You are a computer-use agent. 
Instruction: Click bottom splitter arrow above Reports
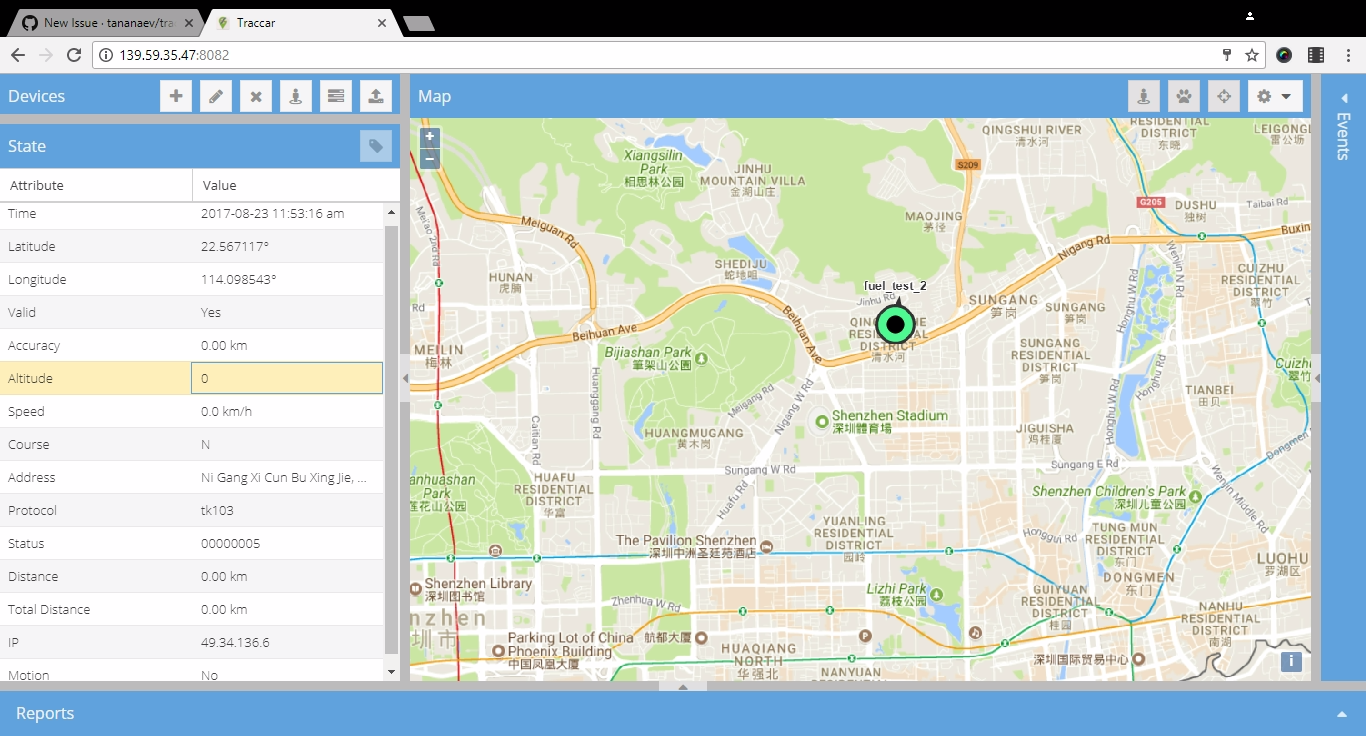[x=683, y=686]
